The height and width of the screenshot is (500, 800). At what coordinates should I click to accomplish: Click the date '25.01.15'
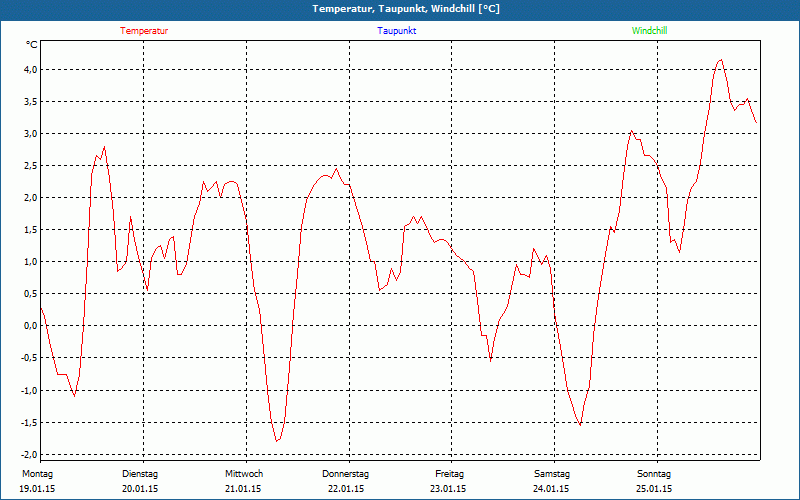(x=654, y=489)
